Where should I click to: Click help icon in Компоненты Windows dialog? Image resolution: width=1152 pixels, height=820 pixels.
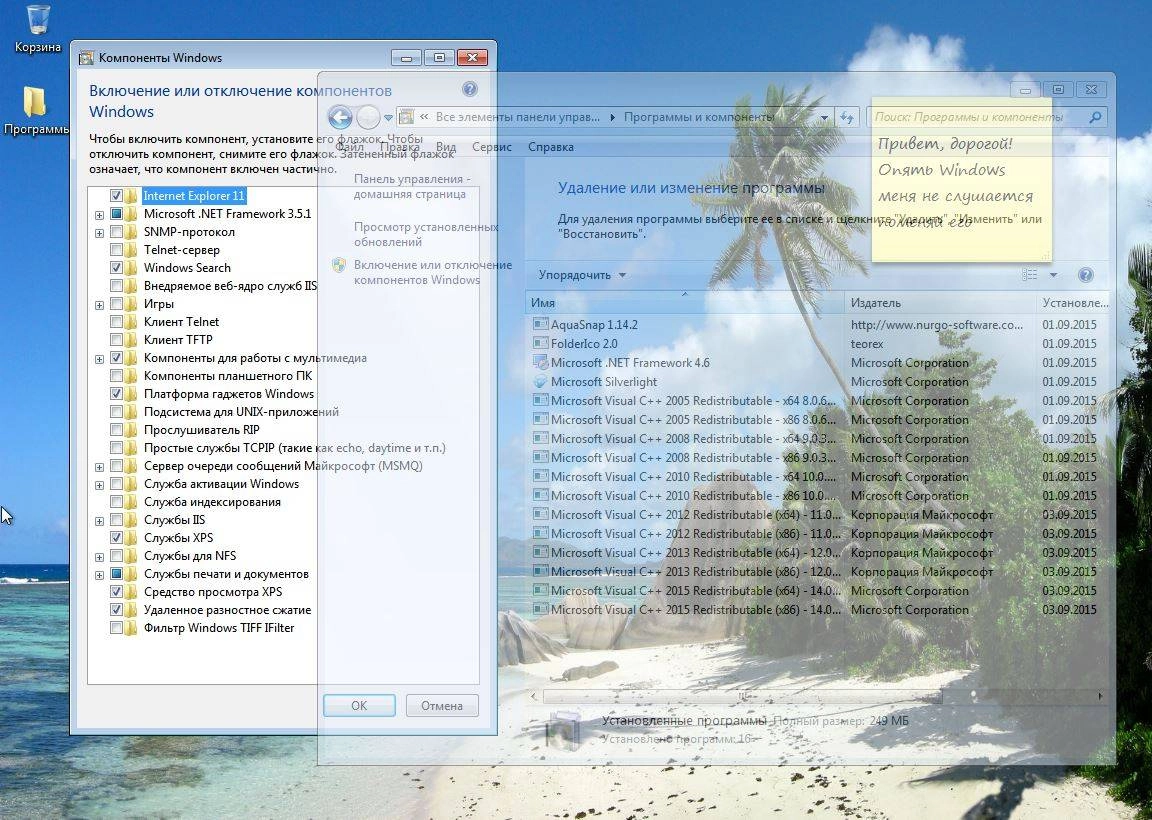(x=469, y=90)
